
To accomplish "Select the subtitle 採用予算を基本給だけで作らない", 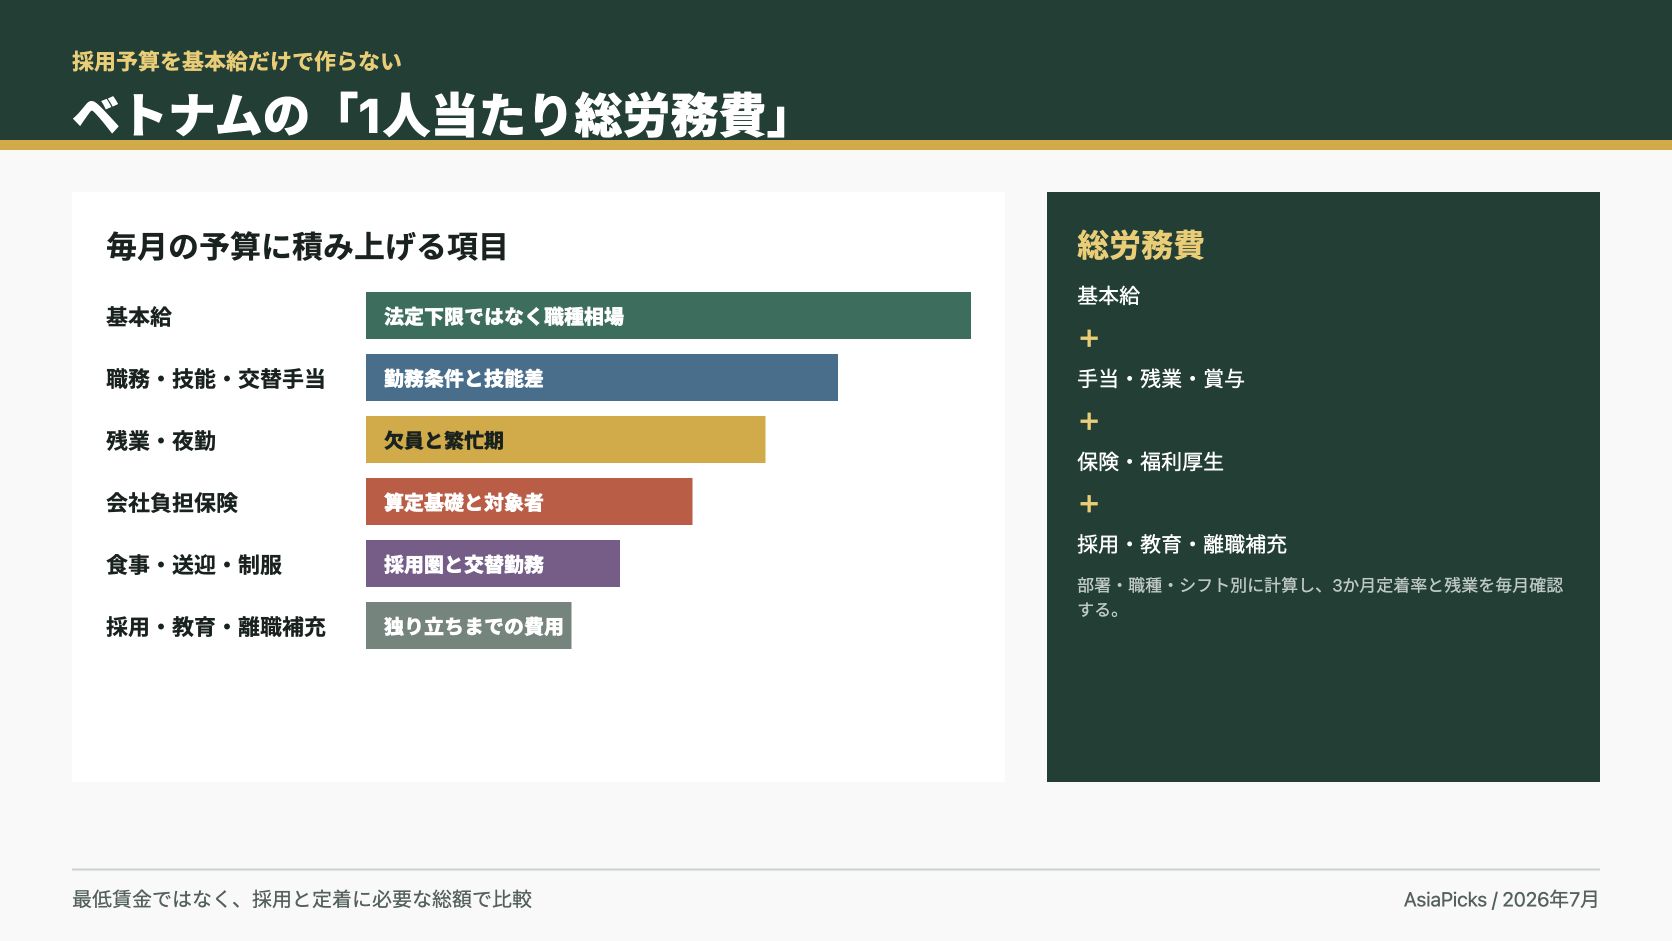I will (237, 61).
